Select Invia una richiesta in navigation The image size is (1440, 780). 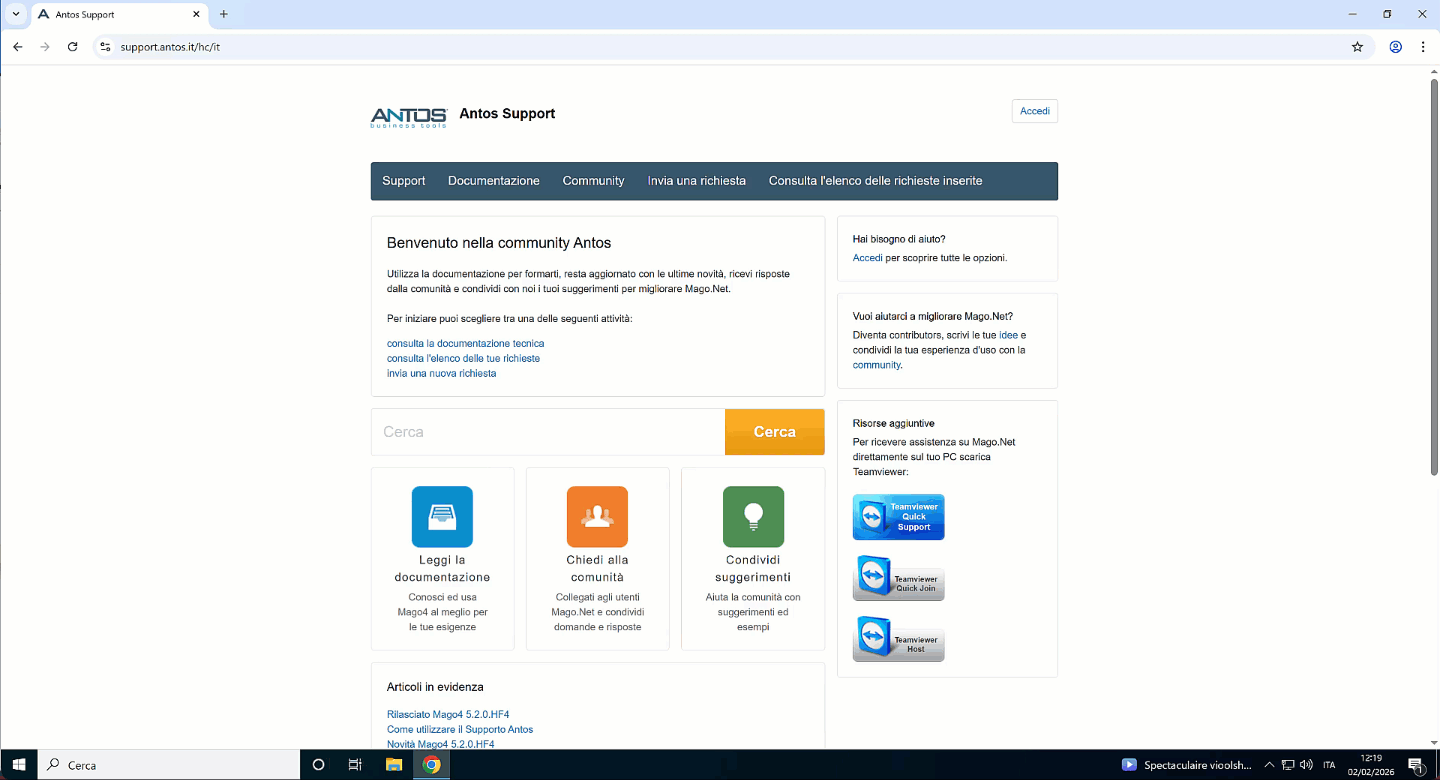tap(696, 181)
